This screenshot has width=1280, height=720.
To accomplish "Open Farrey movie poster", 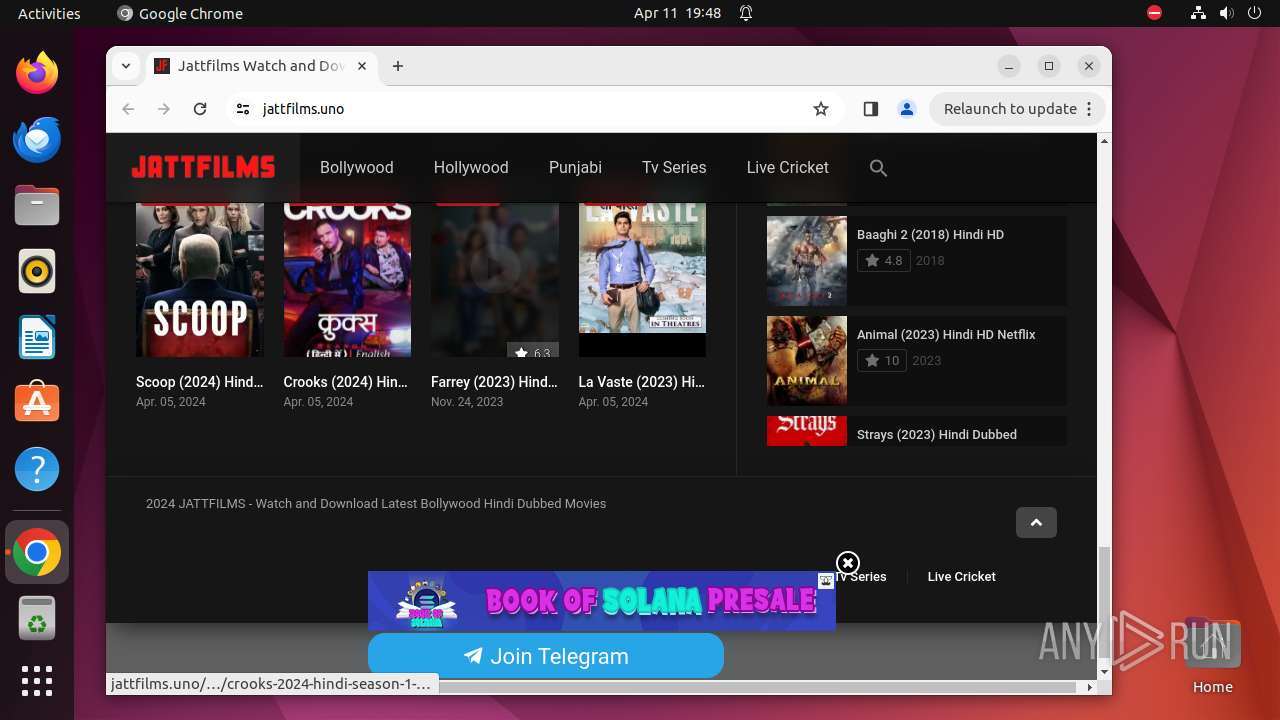I will [495, 279].
